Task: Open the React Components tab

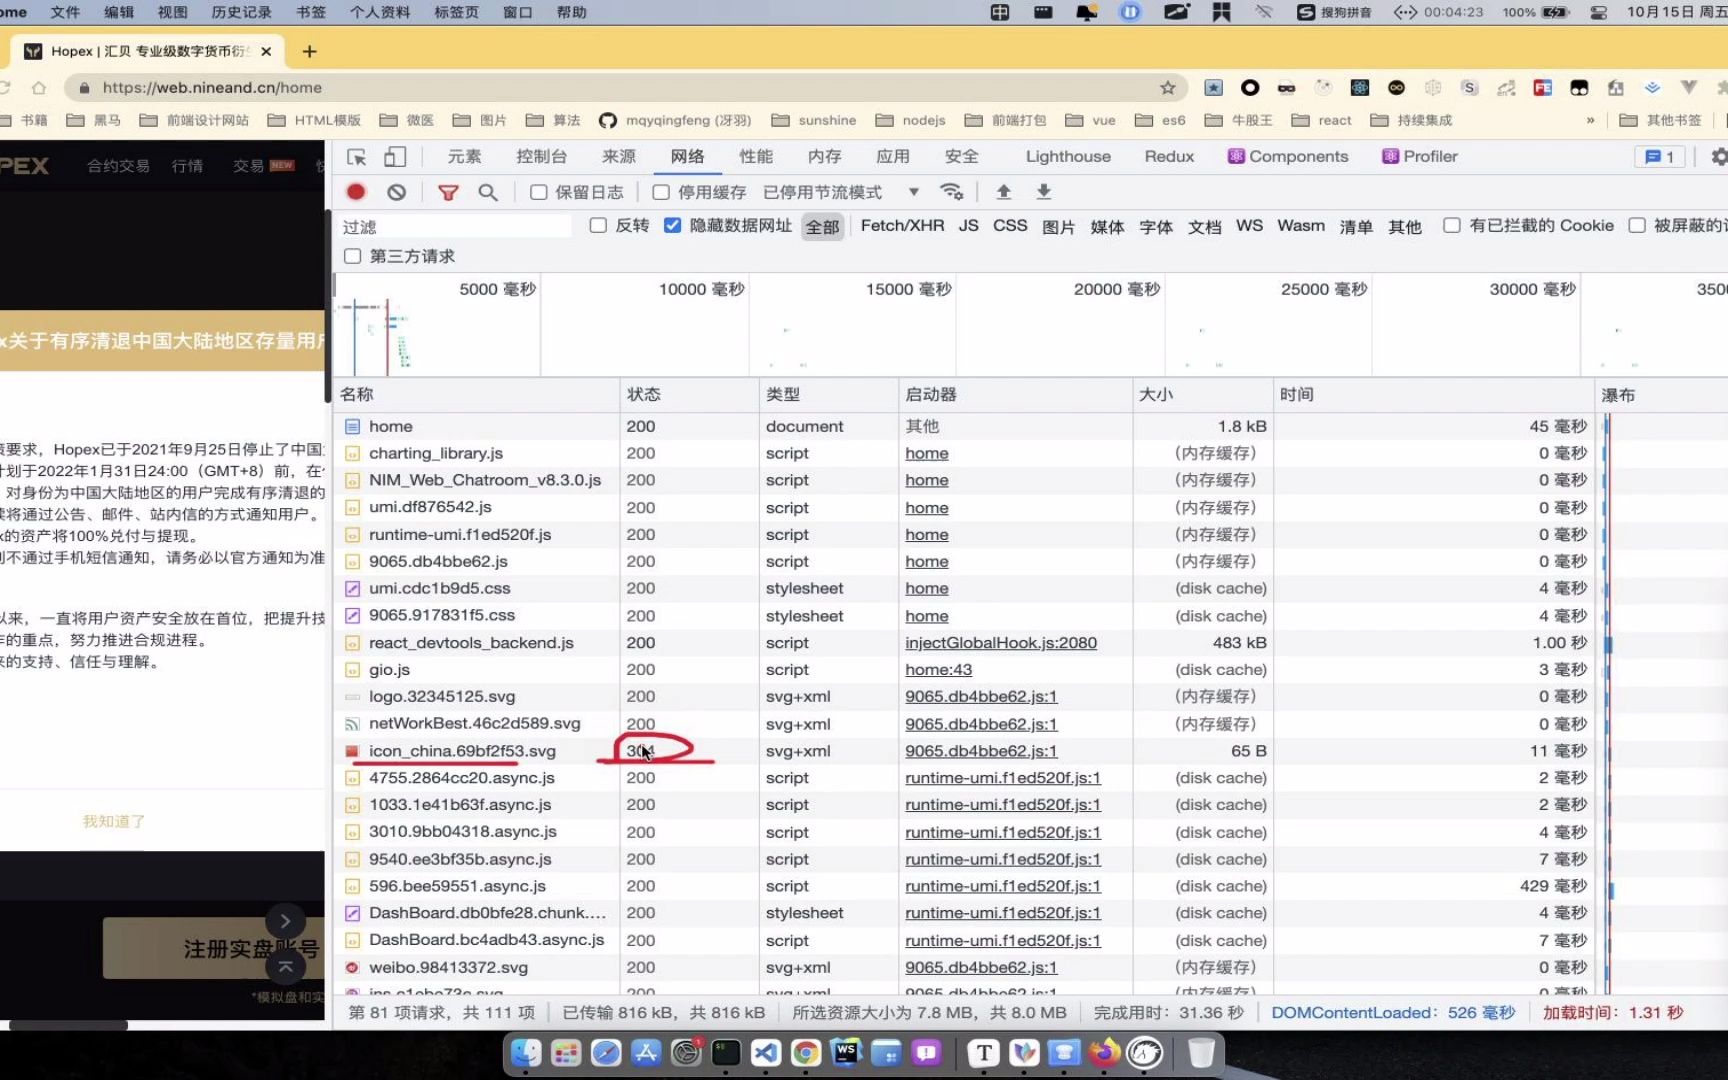Action: pyautogui.click(x=1288, y=157)
